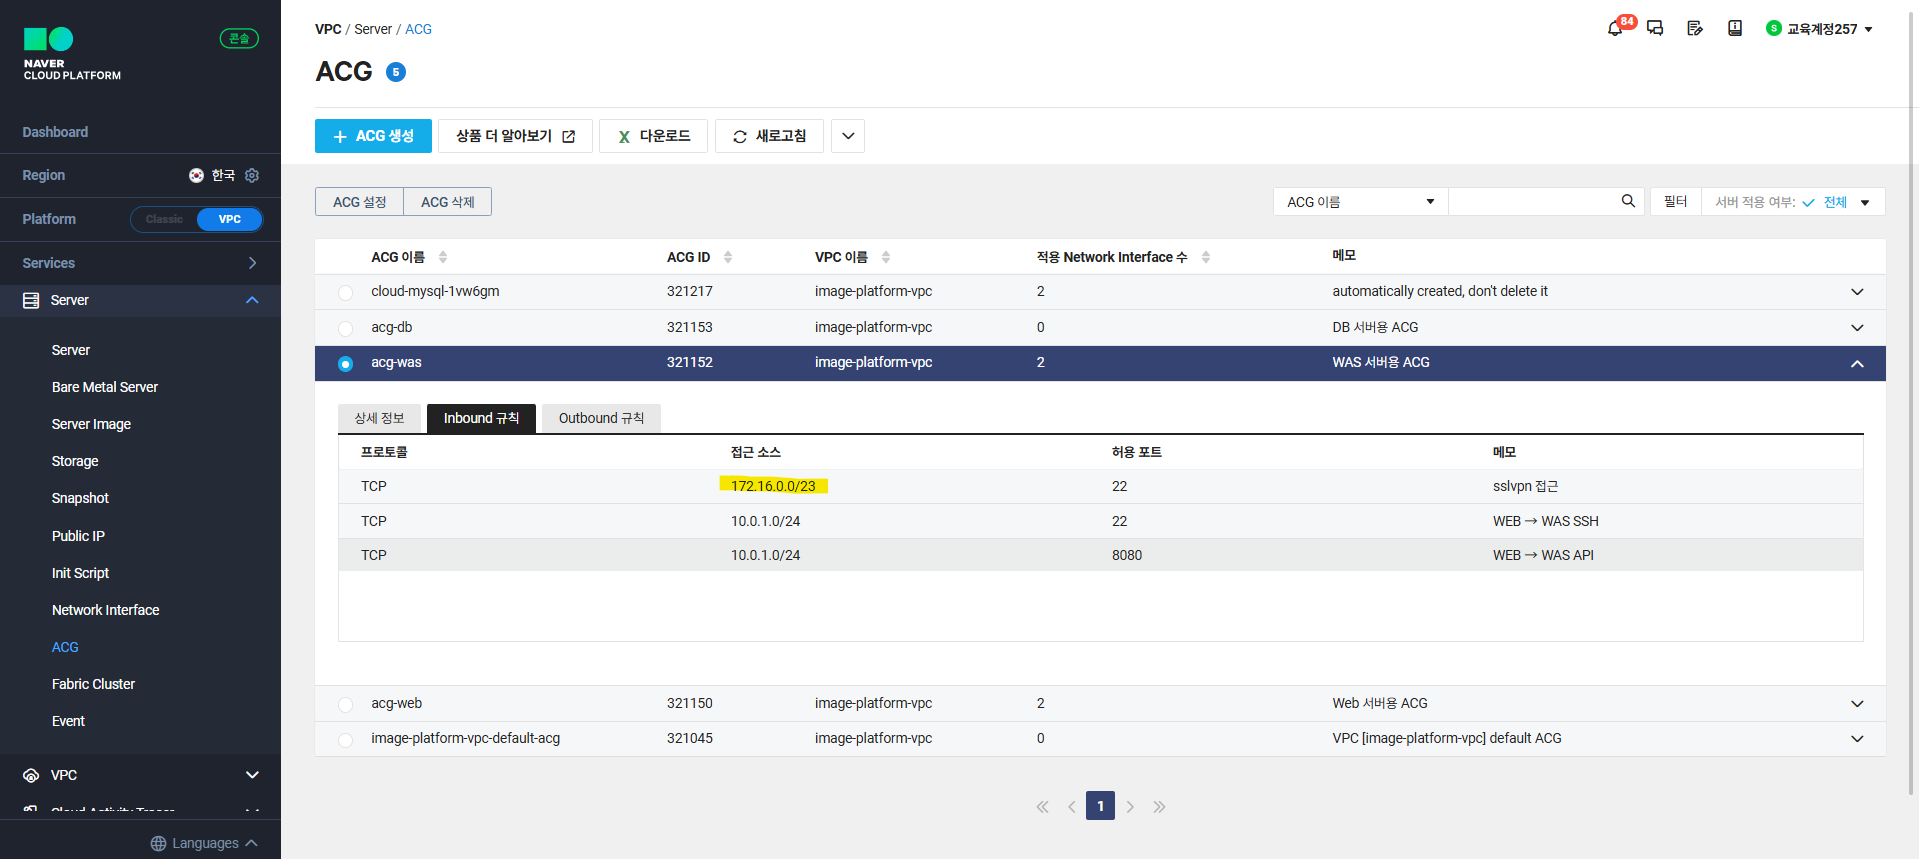Open the Dashboard link in sidebar
Screen dimensions: 1919x859
tap(55, 132)
